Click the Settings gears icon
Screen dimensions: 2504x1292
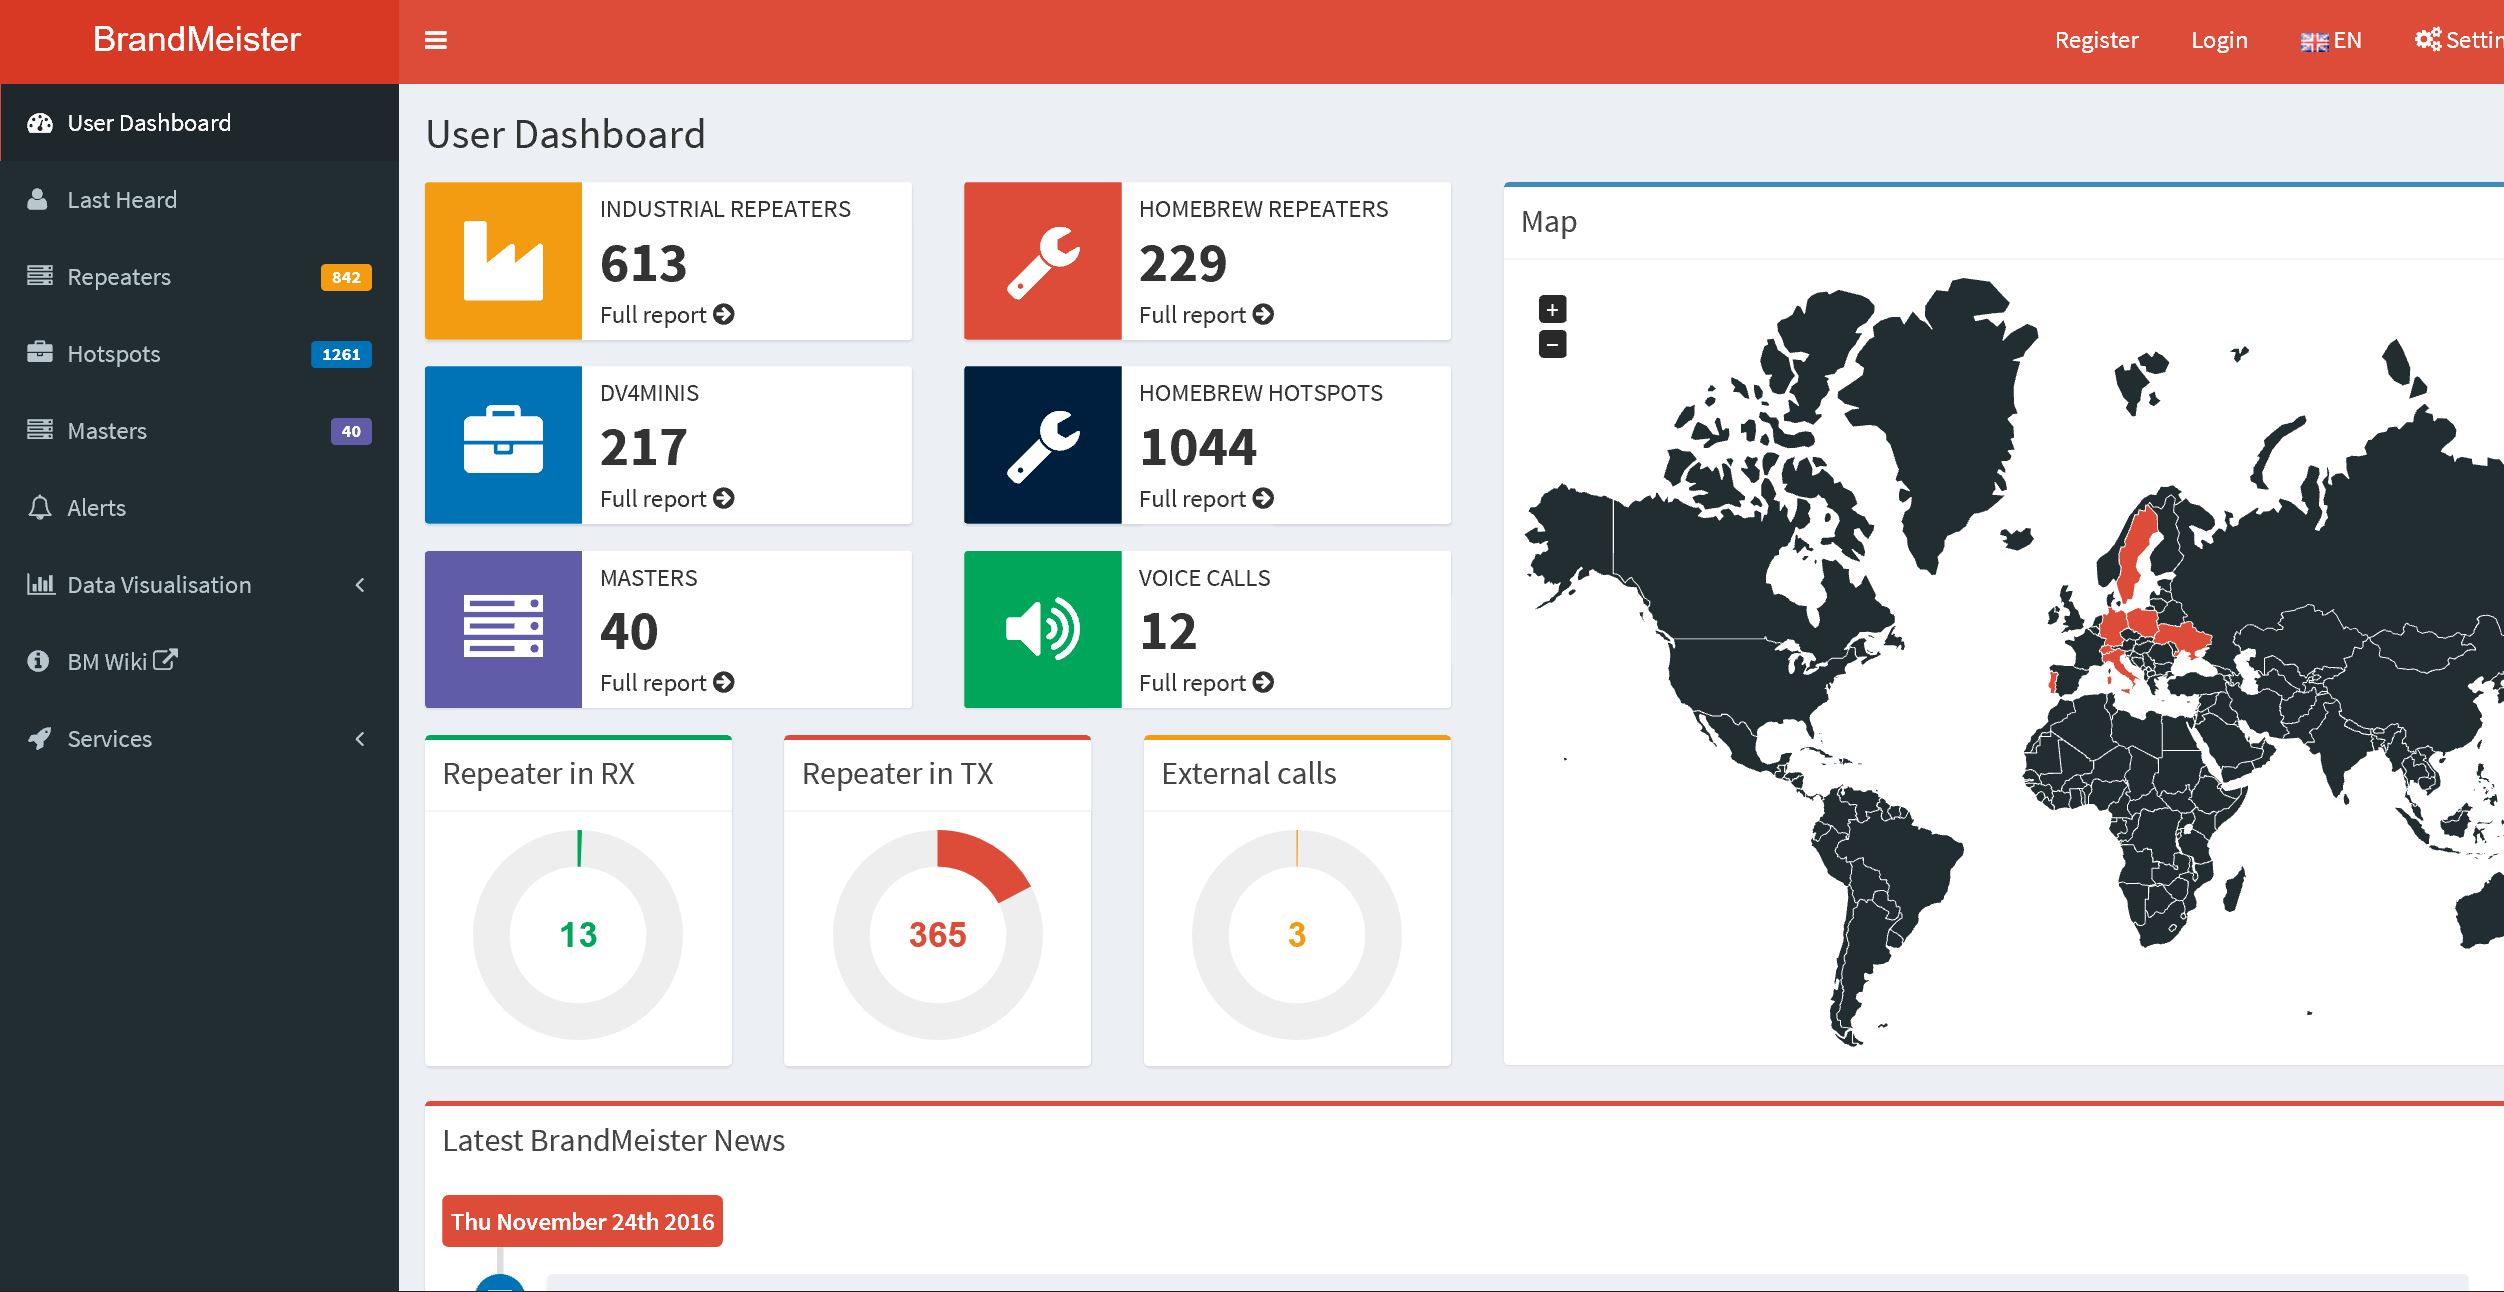tap(2428, 39)
